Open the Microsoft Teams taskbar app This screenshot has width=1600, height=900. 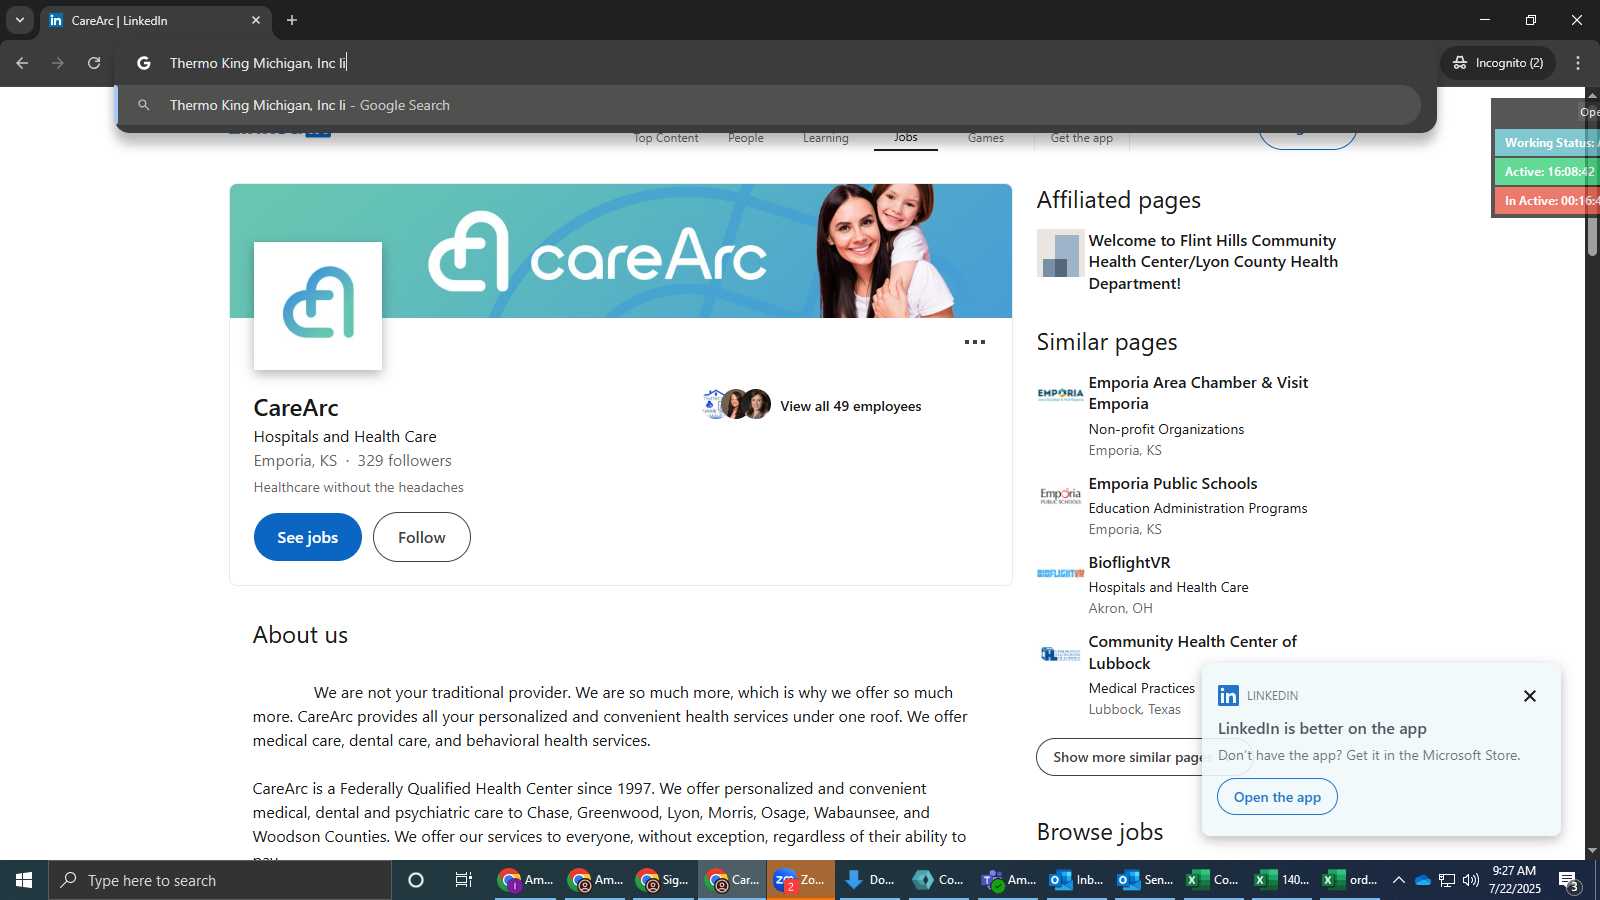coord(1008,880)
